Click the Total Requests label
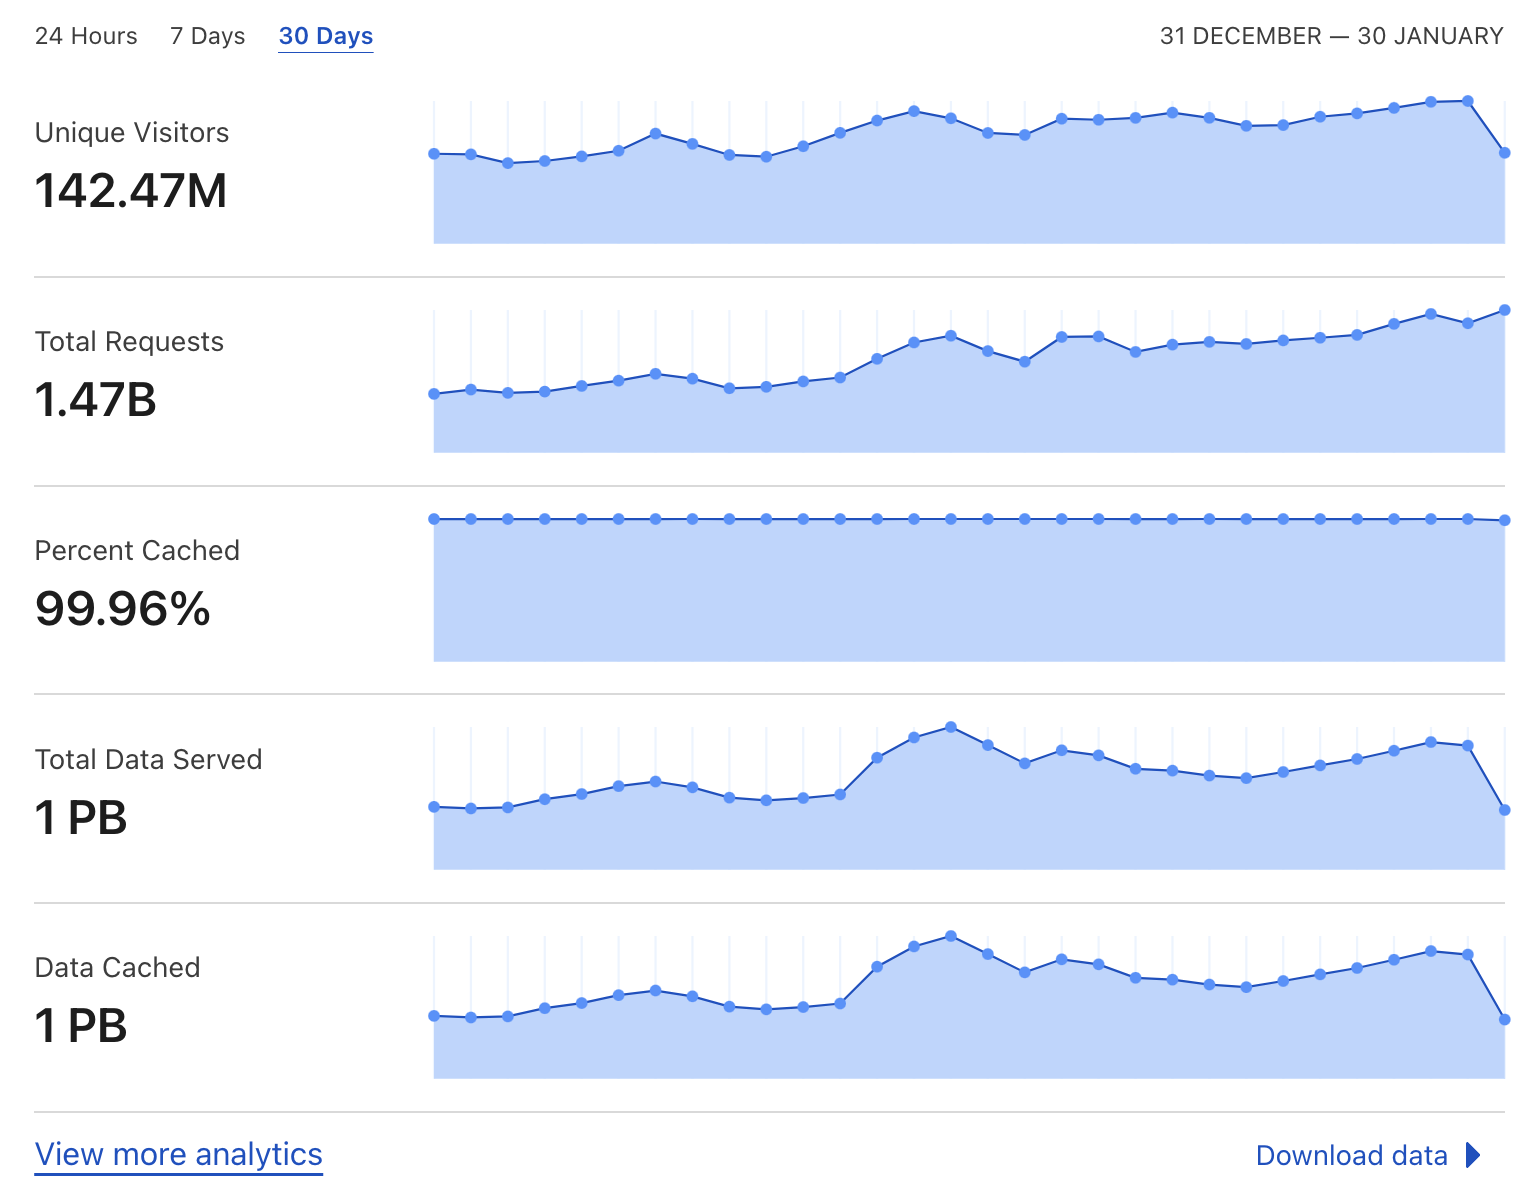This screenshot has height=1198, width=1530. tap(129, 342)
